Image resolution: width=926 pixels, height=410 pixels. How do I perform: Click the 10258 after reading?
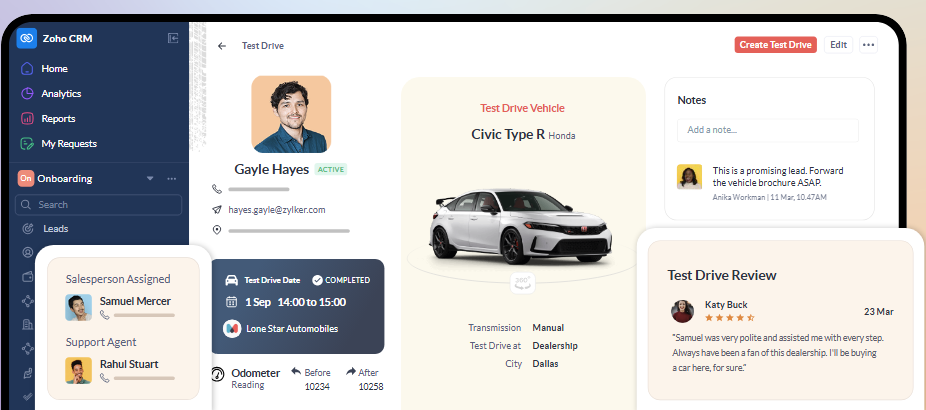click(x=371, y=386)
